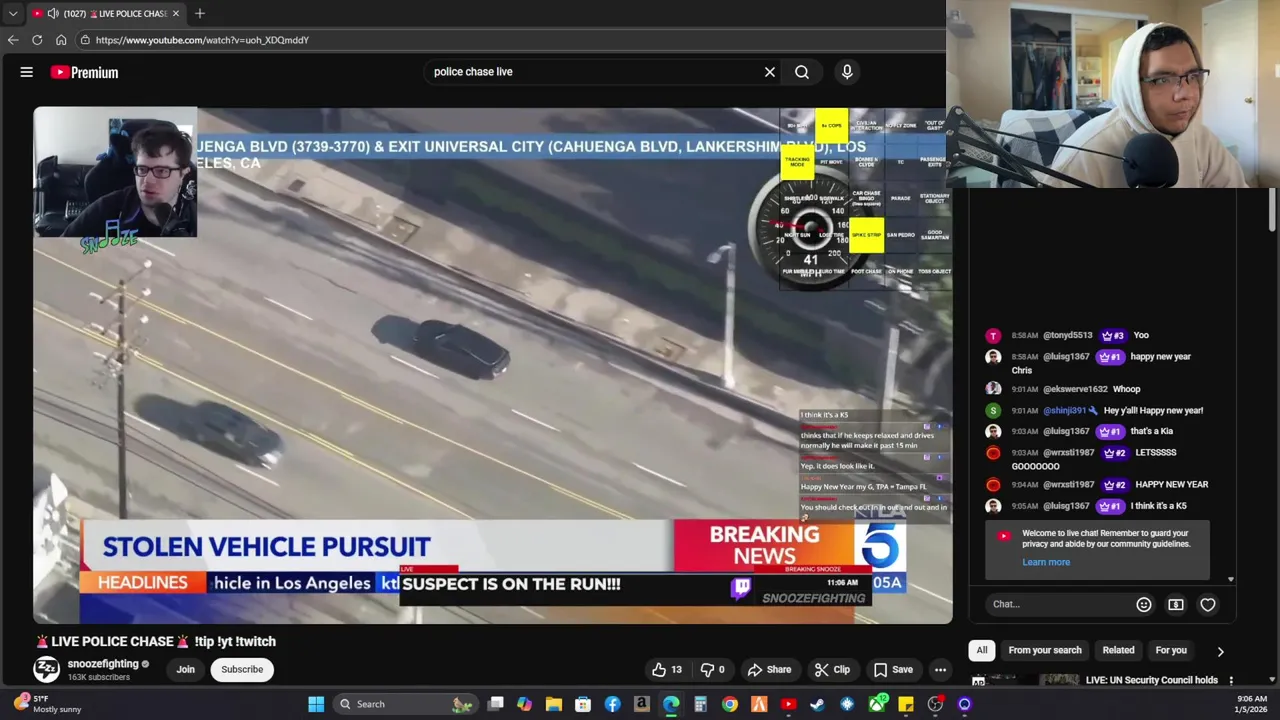The width and height of the screenshot is (1280, 720).
Task: Click the YouTube Premium logo
Action: tap(85, 72)
